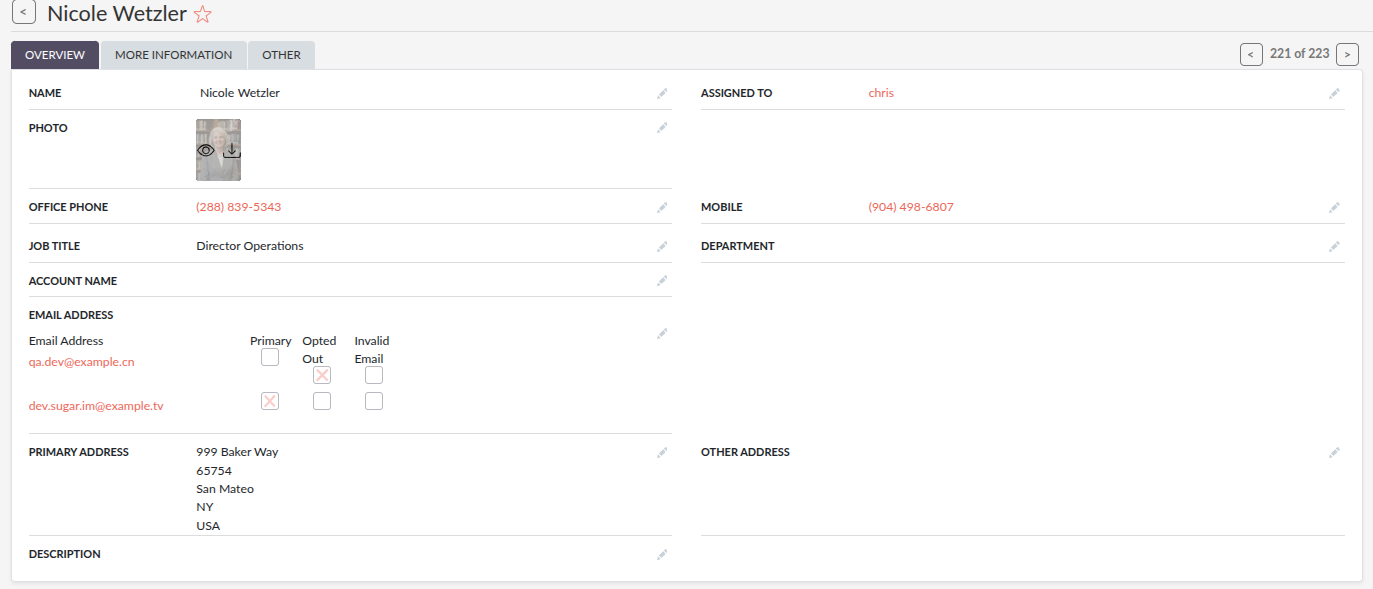Click the contact photo thumbnail
The image size is (1373, 589).
pyautogui.click(x=218, y=150)
